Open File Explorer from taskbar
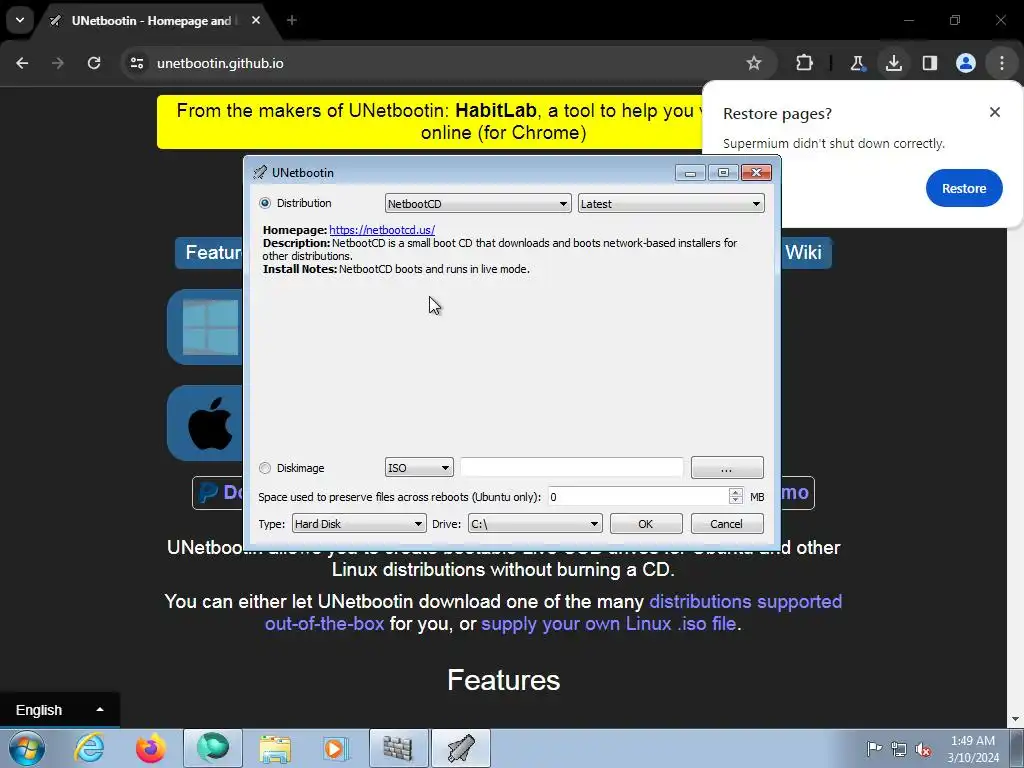1024x768 pixels. click(x=275, y=748)
